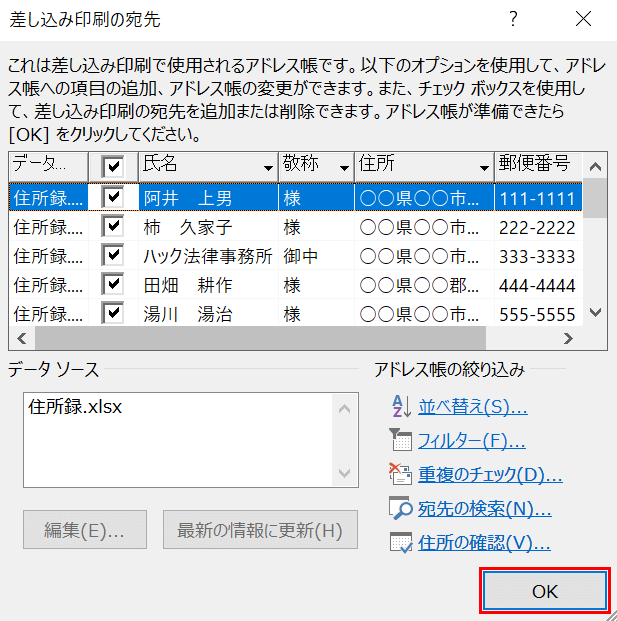Click the name cell ハック法律事務所

pyautogui.click(x=208, y=256)
